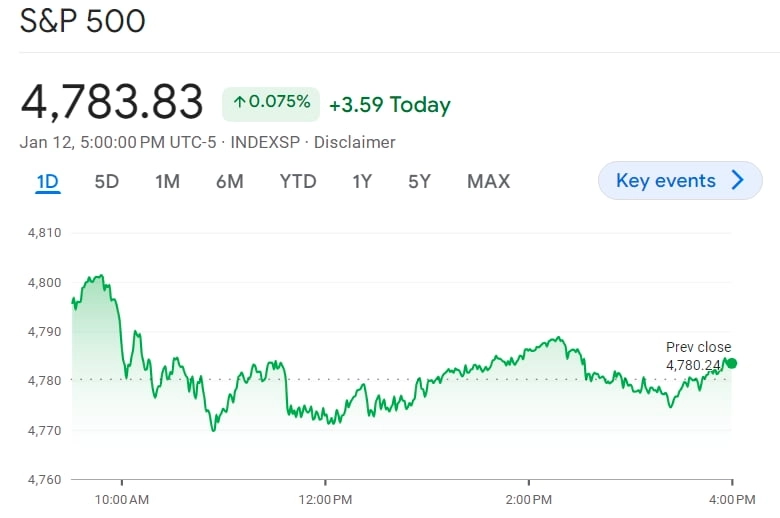Click the Prev close 4,780.24 label
Image resolution: width=780 pixels, height=518 pixels.
(x=697, y=357)
